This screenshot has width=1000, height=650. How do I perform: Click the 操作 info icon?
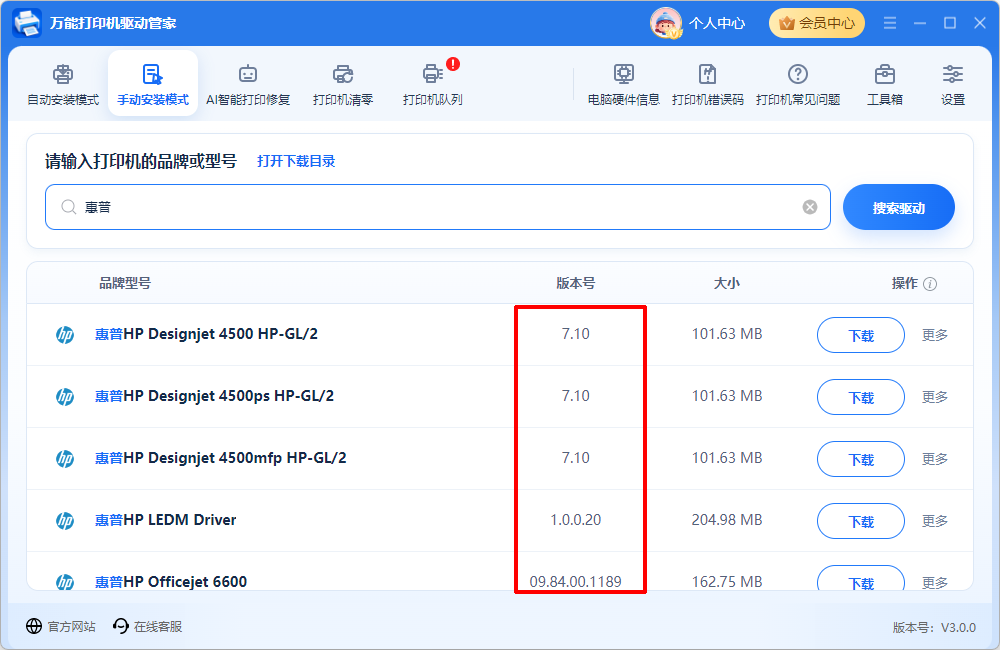930,284
